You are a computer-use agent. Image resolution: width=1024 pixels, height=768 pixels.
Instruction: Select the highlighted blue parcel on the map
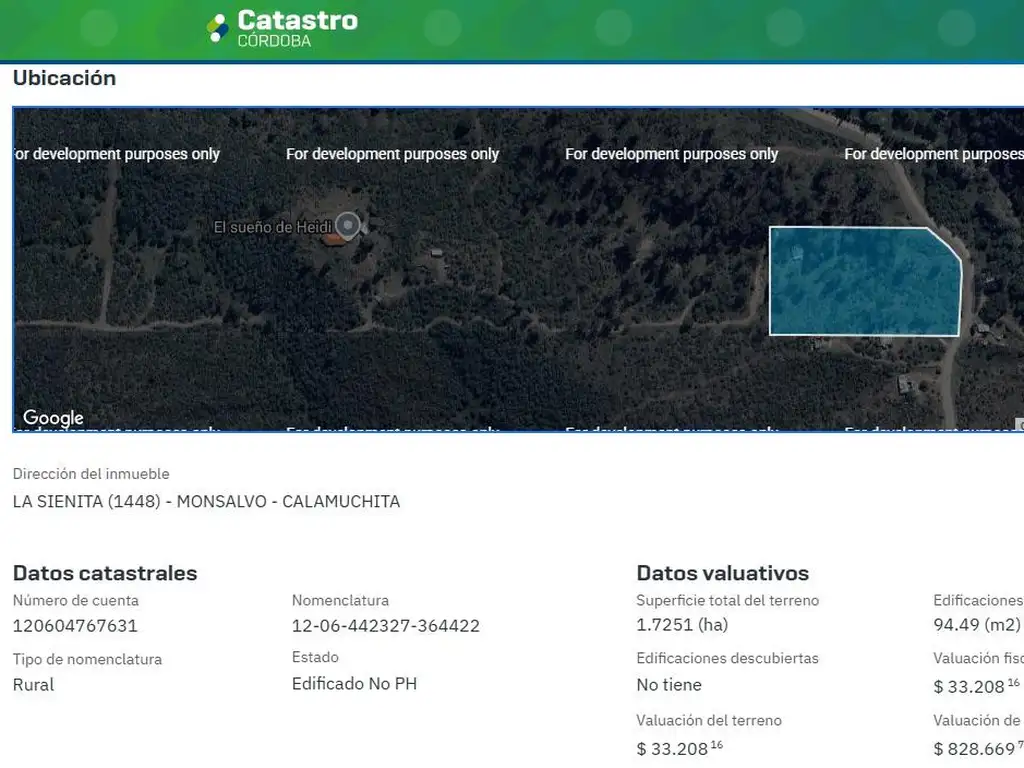(862, 283)
